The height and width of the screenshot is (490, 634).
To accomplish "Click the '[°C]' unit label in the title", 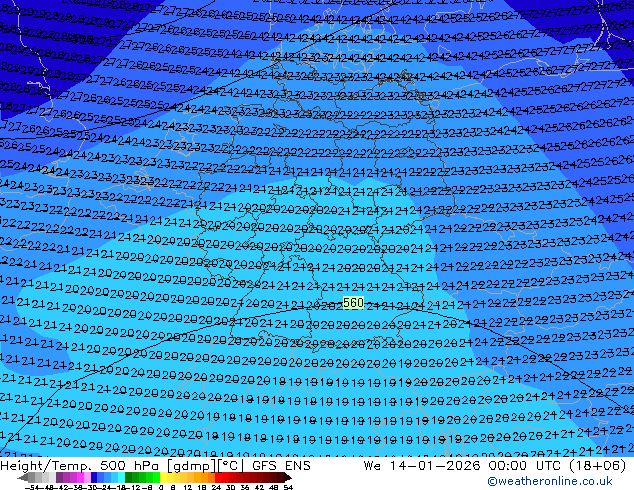I will pyautogui.click(x=231, y=466).
